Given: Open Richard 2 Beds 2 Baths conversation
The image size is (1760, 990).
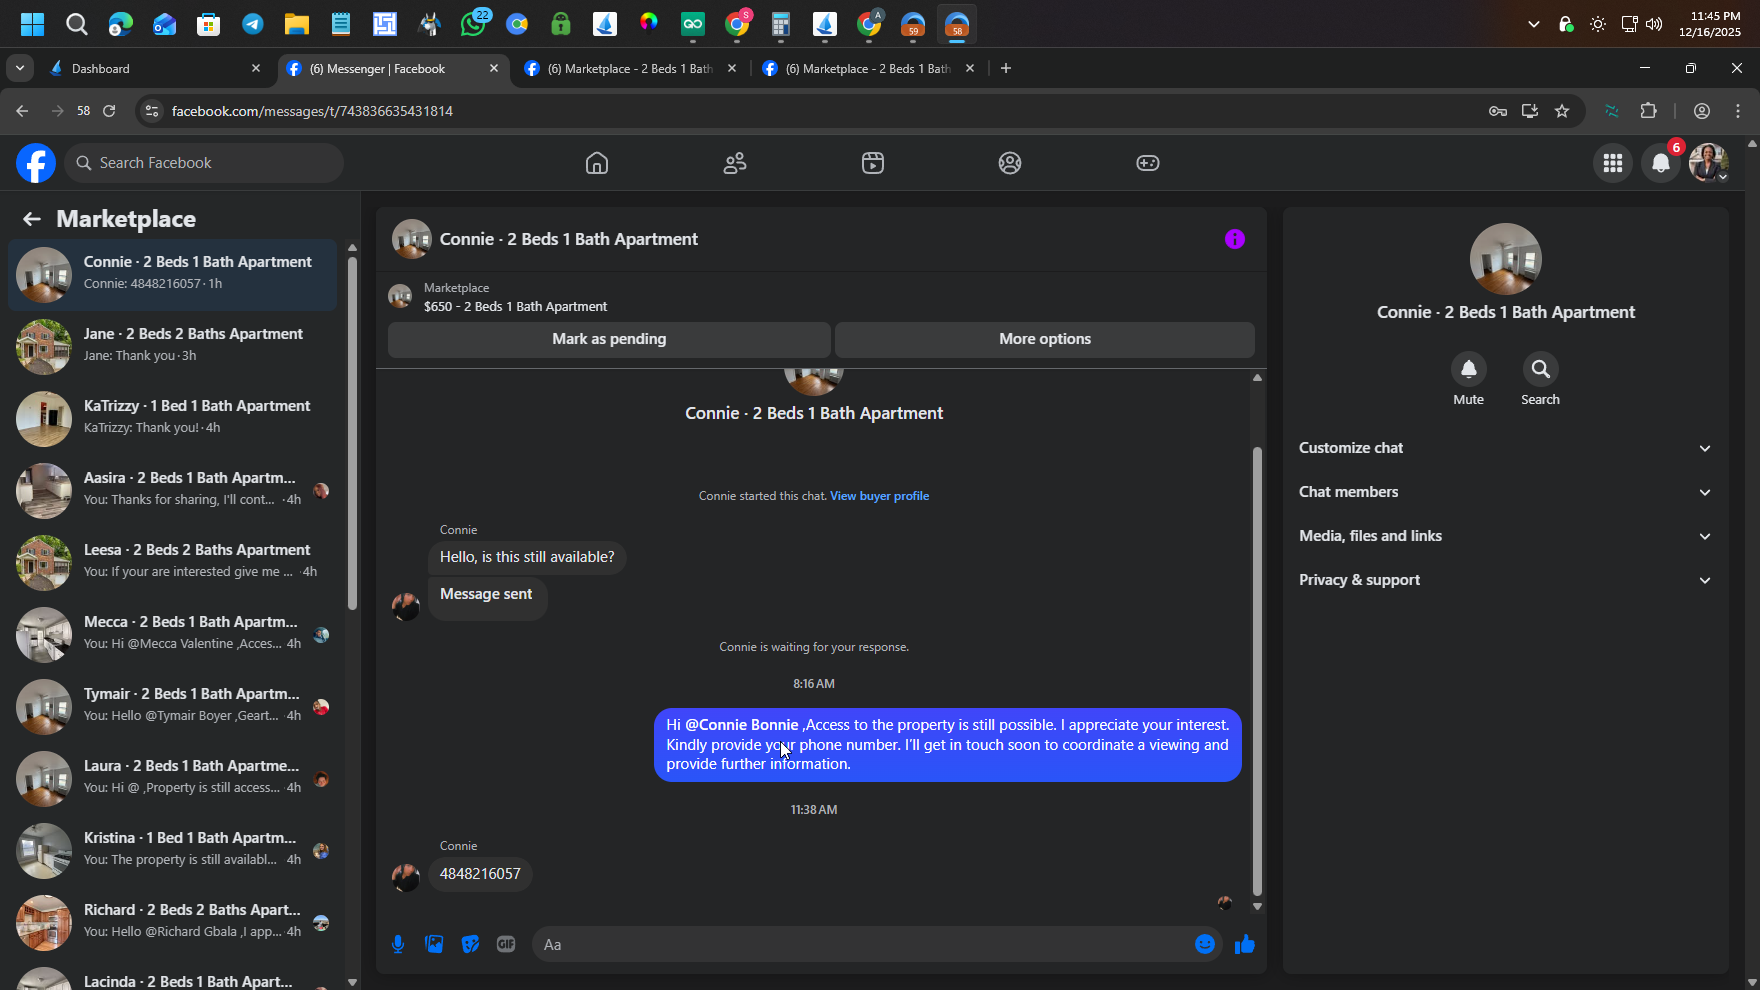Looking at the screenshot, I should coord(173,922).
